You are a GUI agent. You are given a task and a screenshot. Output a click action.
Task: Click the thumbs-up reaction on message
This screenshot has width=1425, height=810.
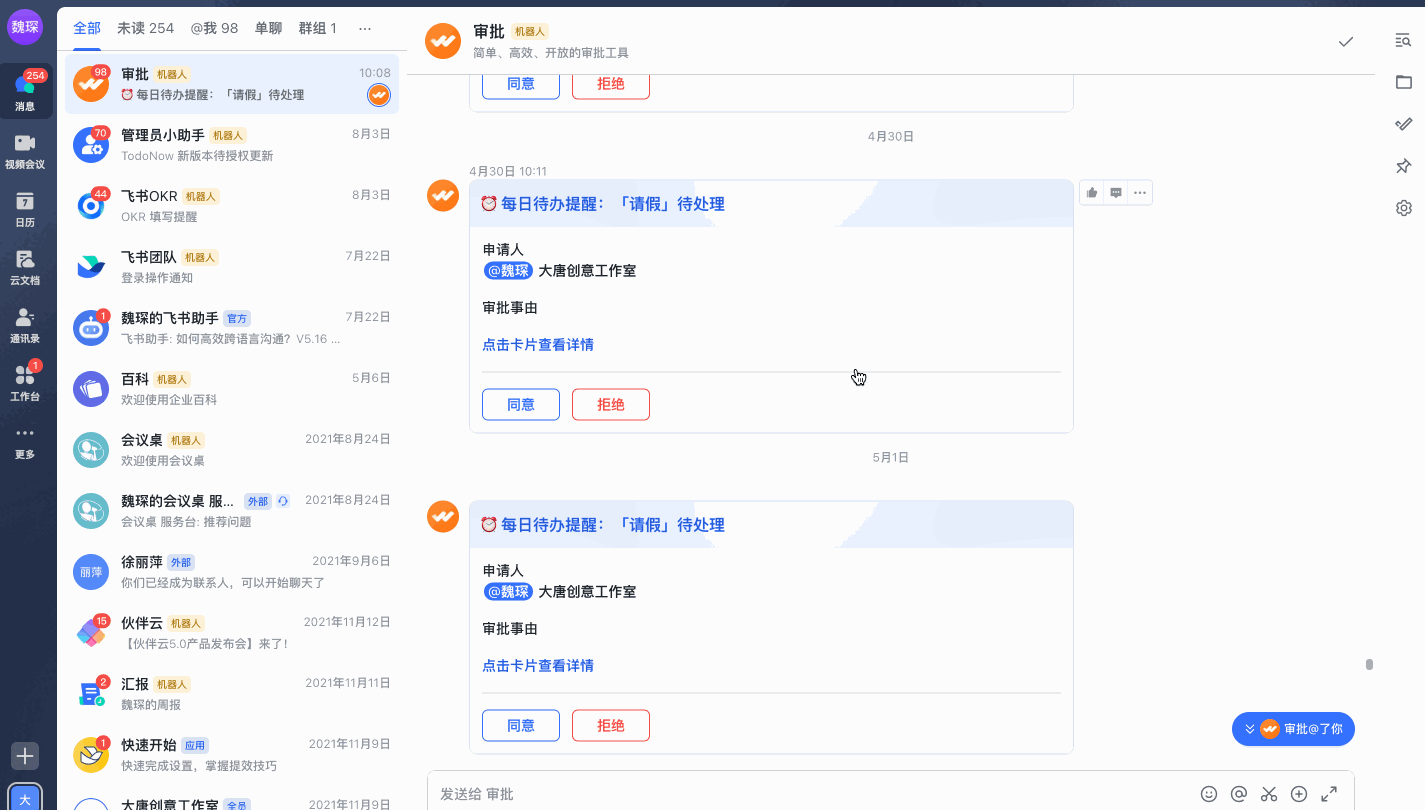[1092, 193]
